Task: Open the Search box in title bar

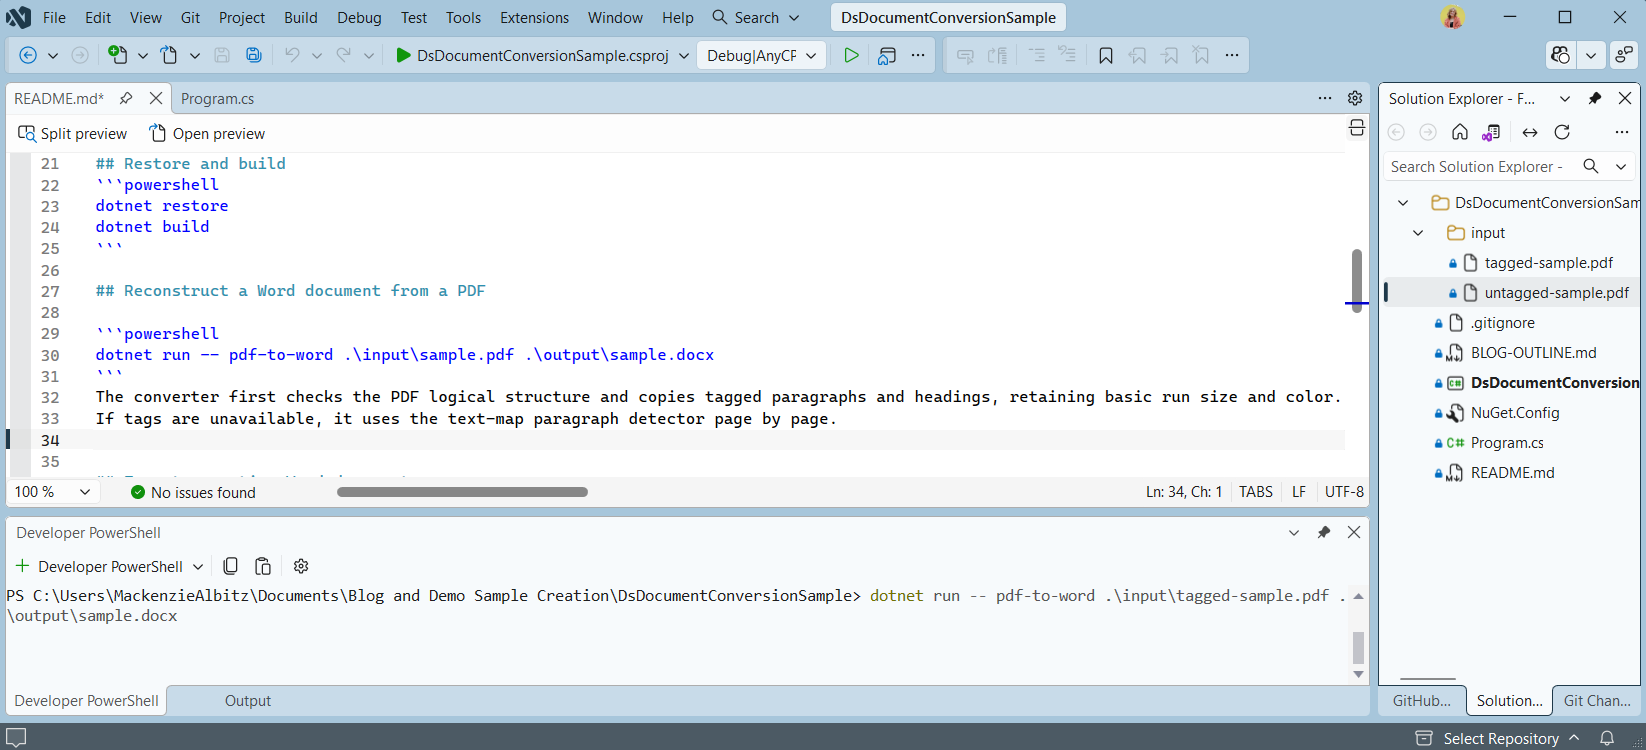Action: point(756,17)
